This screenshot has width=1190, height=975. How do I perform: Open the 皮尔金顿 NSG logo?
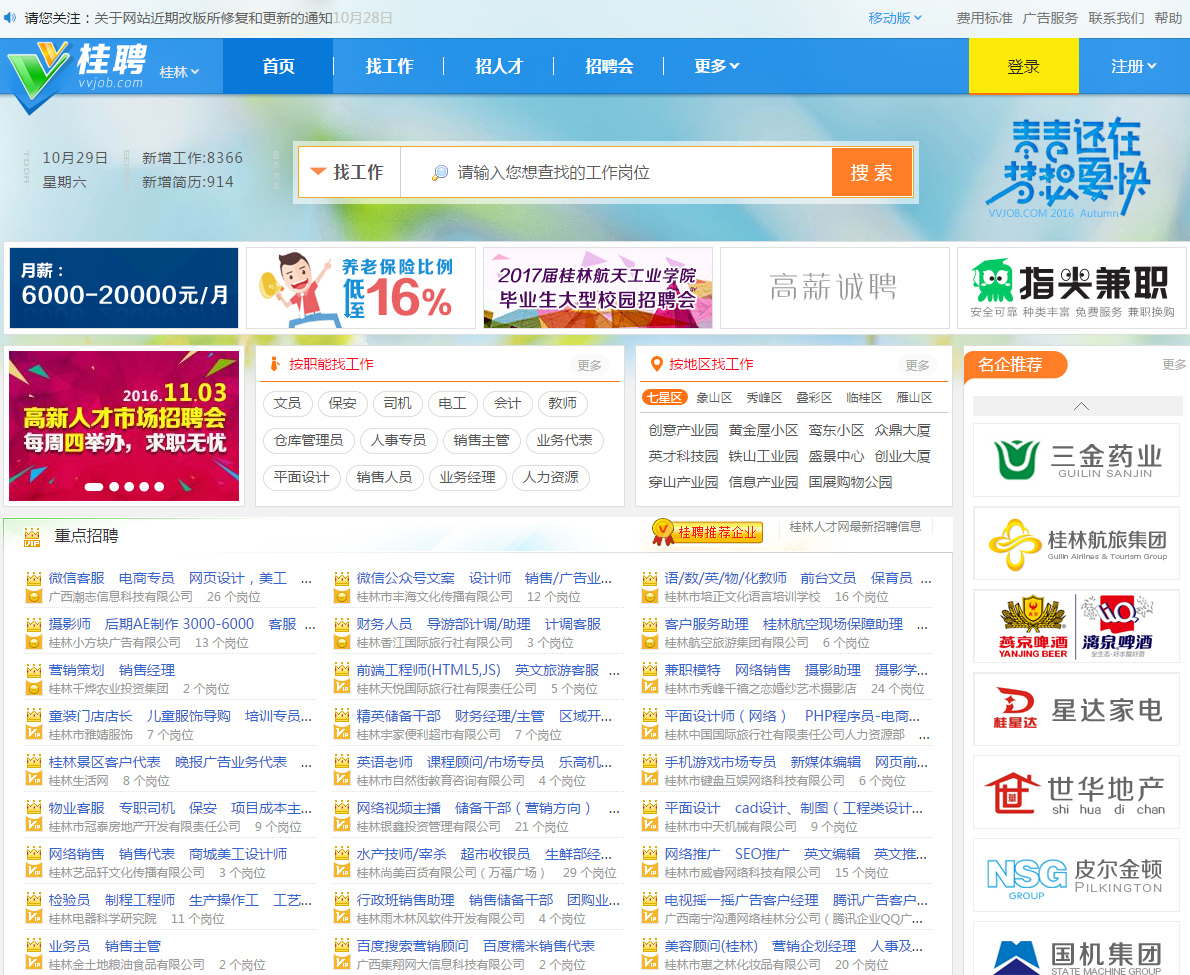(x=1076, y=876)
